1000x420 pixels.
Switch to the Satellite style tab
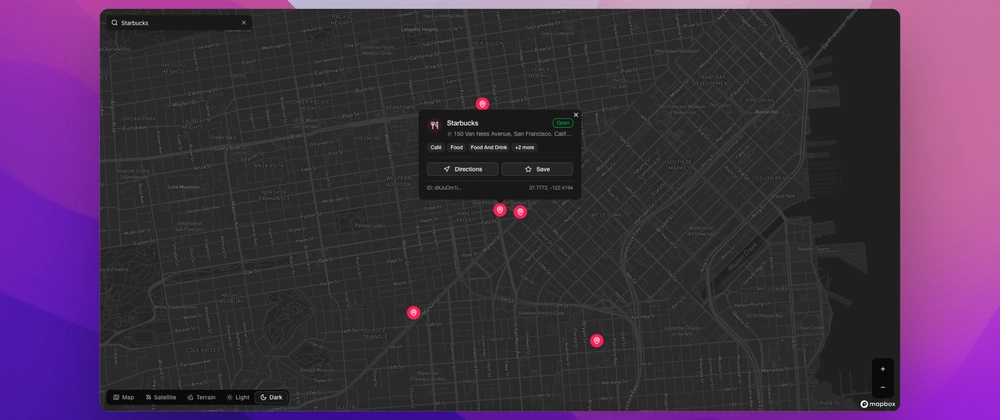(x=161, y=398)
